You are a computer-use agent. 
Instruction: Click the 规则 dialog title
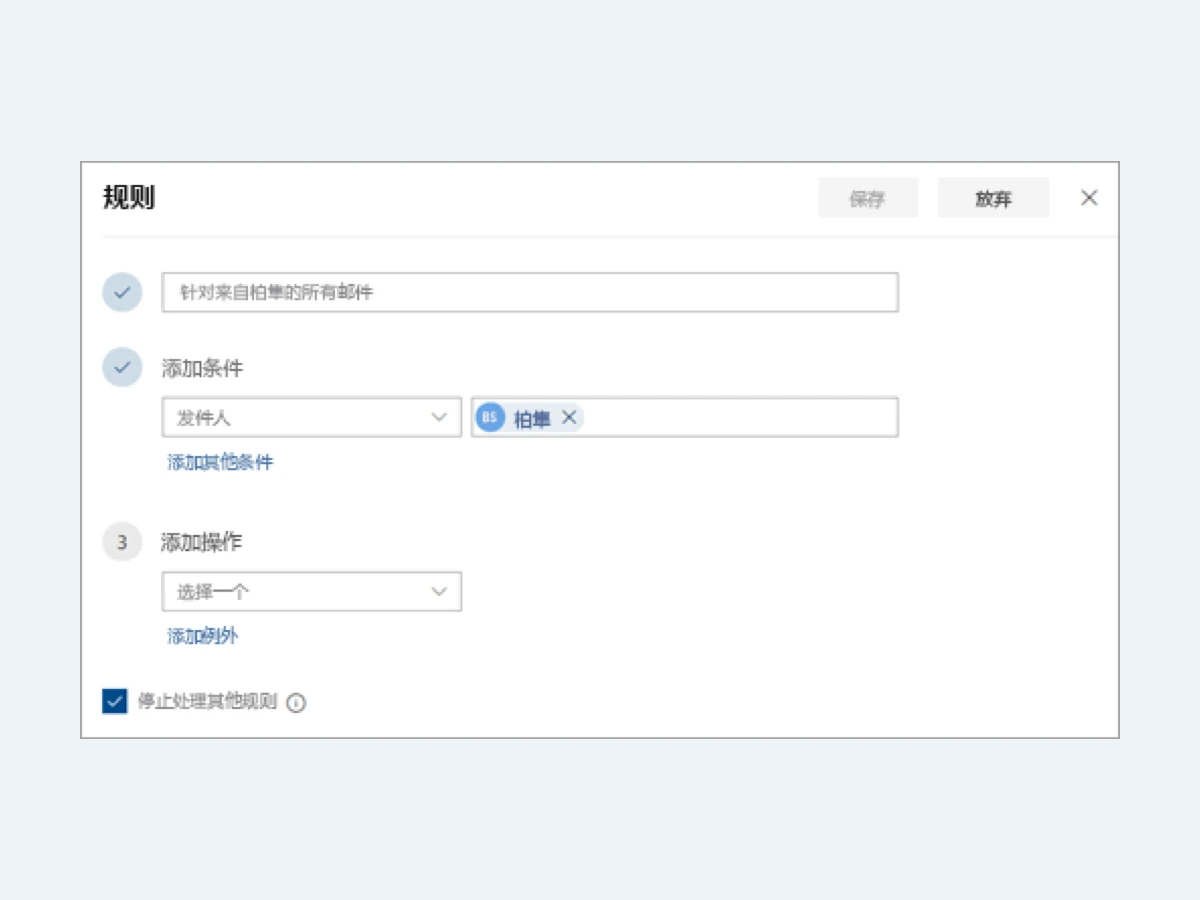[129, 197]
